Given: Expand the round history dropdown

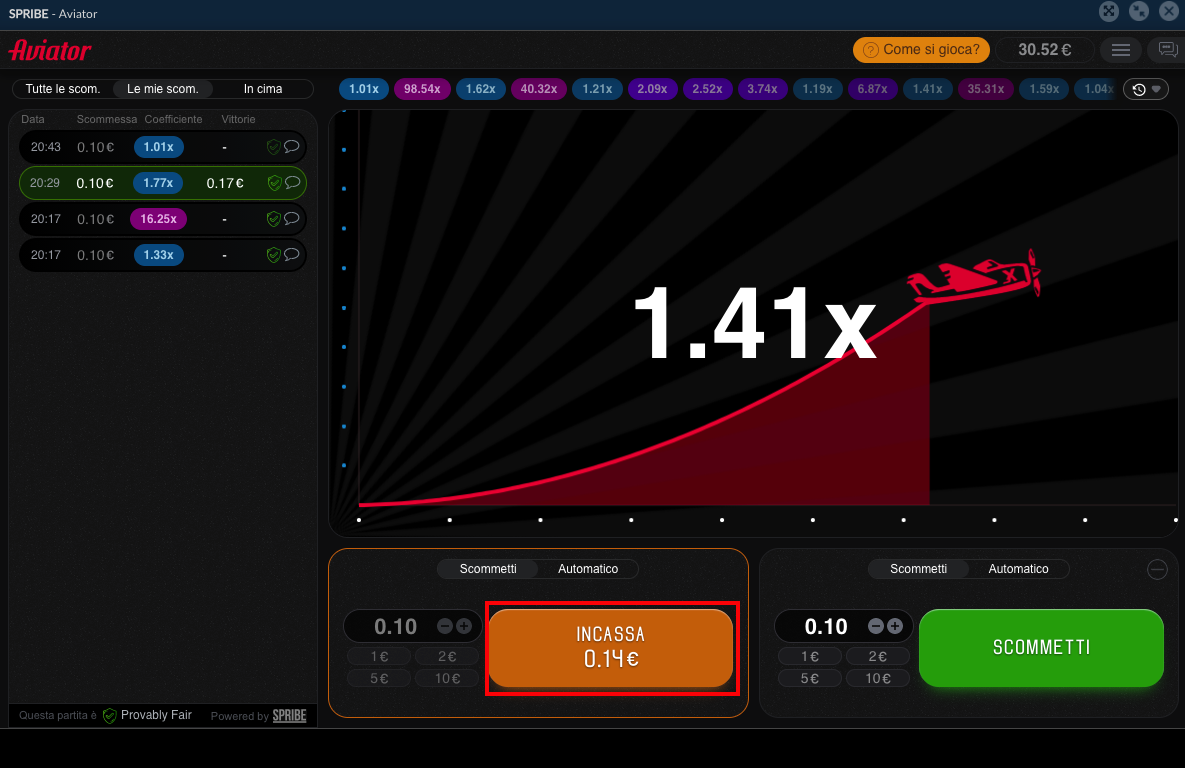Looking at the screenshot, I should coord(1146,89).
